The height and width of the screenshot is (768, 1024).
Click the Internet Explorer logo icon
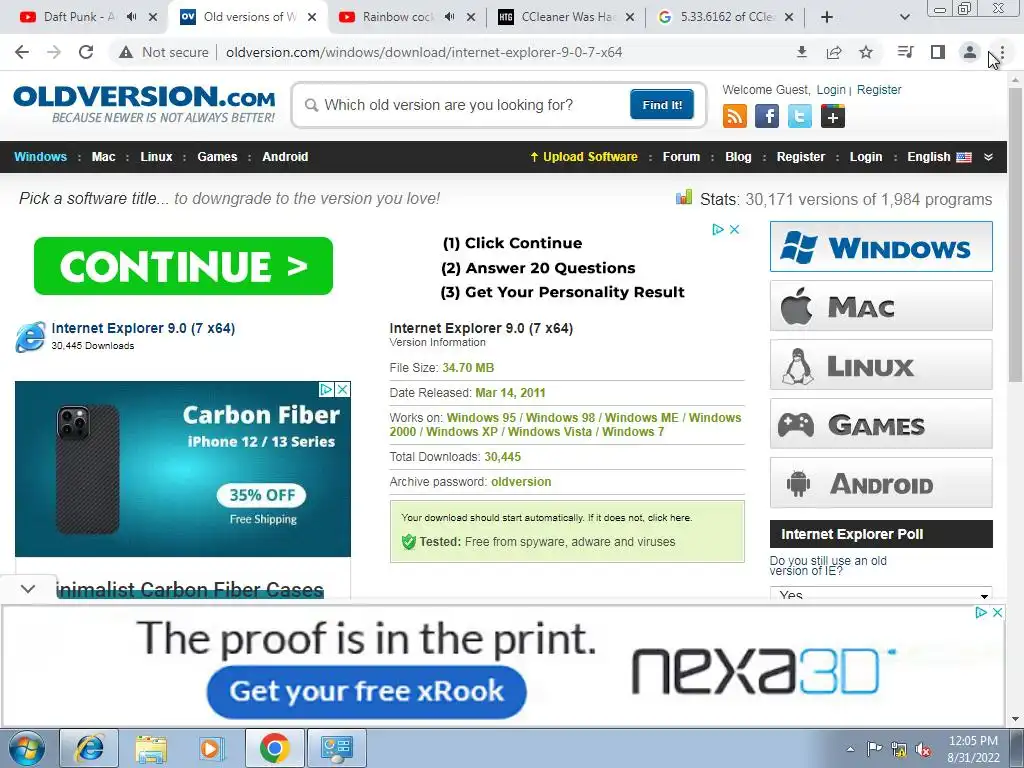(31, 336)
